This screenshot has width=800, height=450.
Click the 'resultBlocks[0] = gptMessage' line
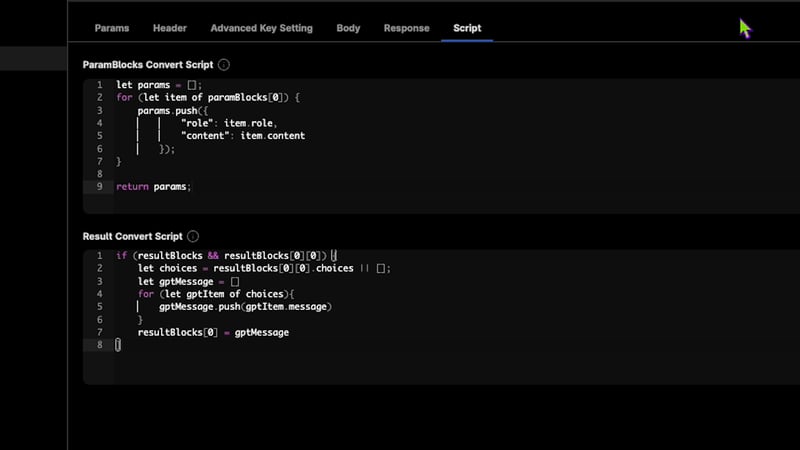(x=213, y=332)
